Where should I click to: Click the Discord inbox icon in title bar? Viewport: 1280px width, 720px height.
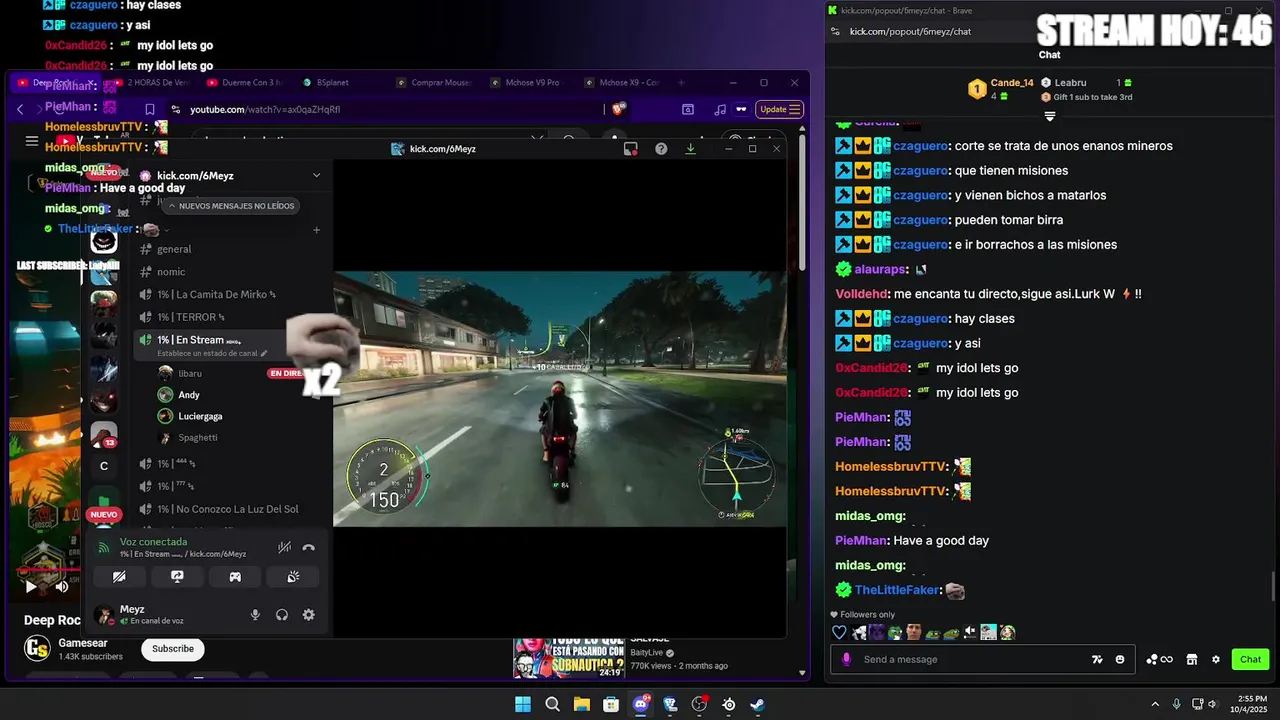[631, 149]
